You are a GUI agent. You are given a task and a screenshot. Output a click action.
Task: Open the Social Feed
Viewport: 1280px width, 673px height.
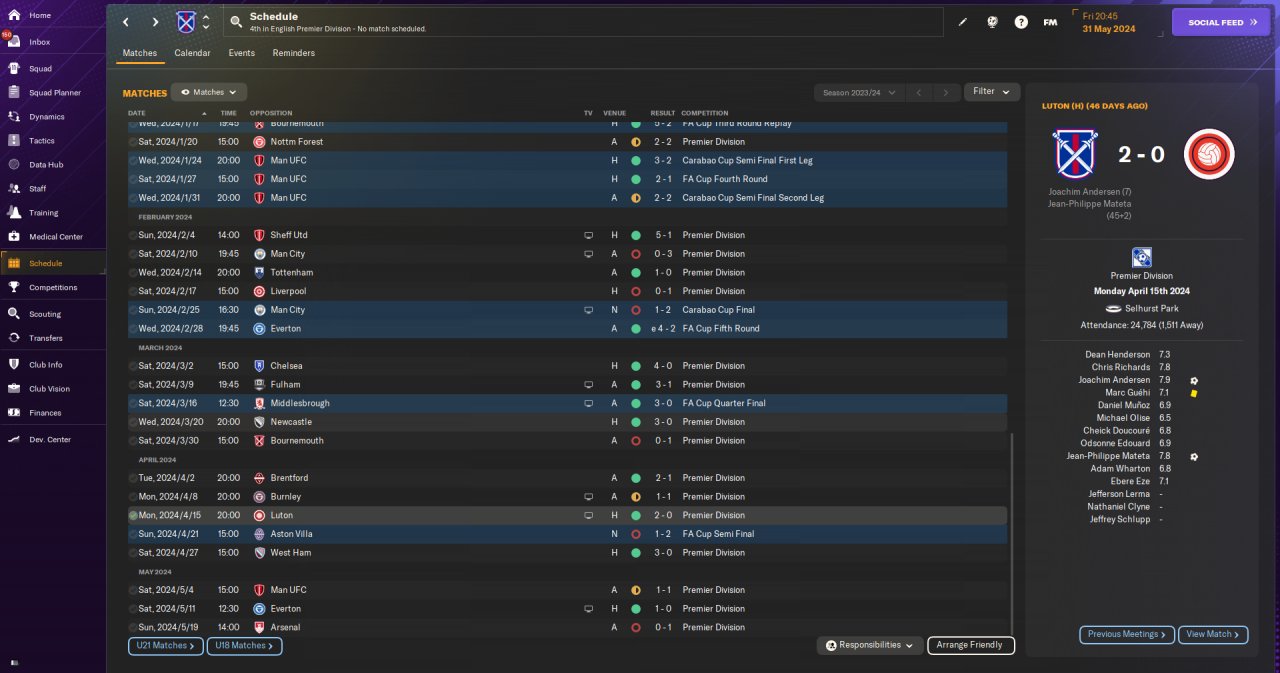(x=1221, y=22)
